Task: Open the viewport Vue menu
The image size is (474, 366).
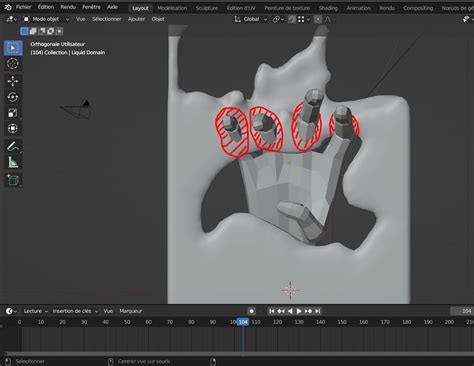Action: click(x=81, y=19)
